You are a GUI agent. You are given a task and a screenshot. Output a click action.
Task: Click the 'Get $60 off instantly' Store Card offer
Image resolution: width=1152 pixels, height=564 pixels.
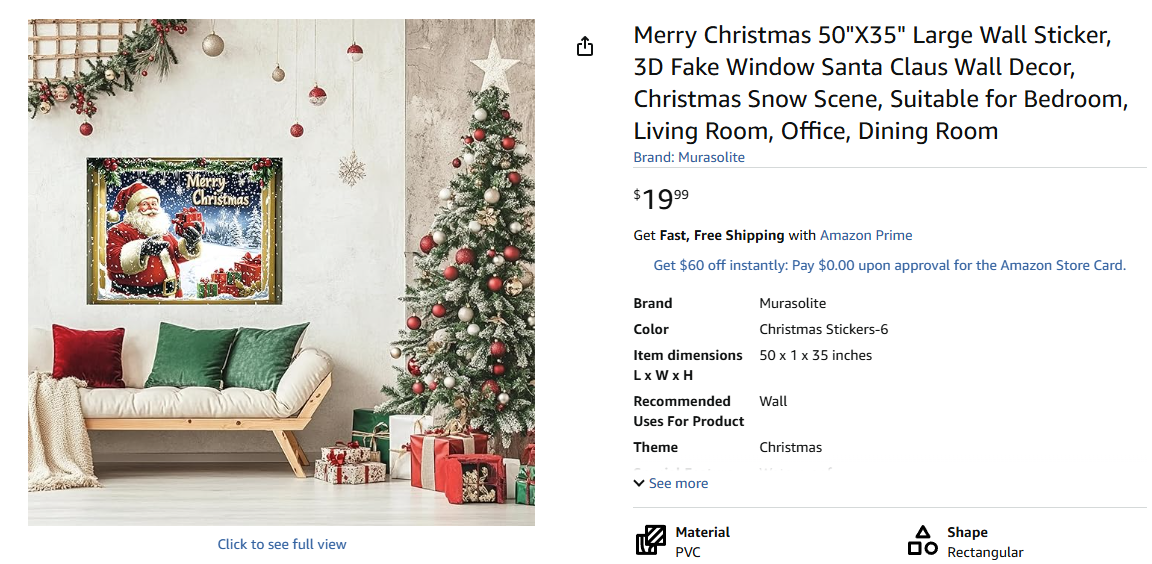[x=889, y=265]
